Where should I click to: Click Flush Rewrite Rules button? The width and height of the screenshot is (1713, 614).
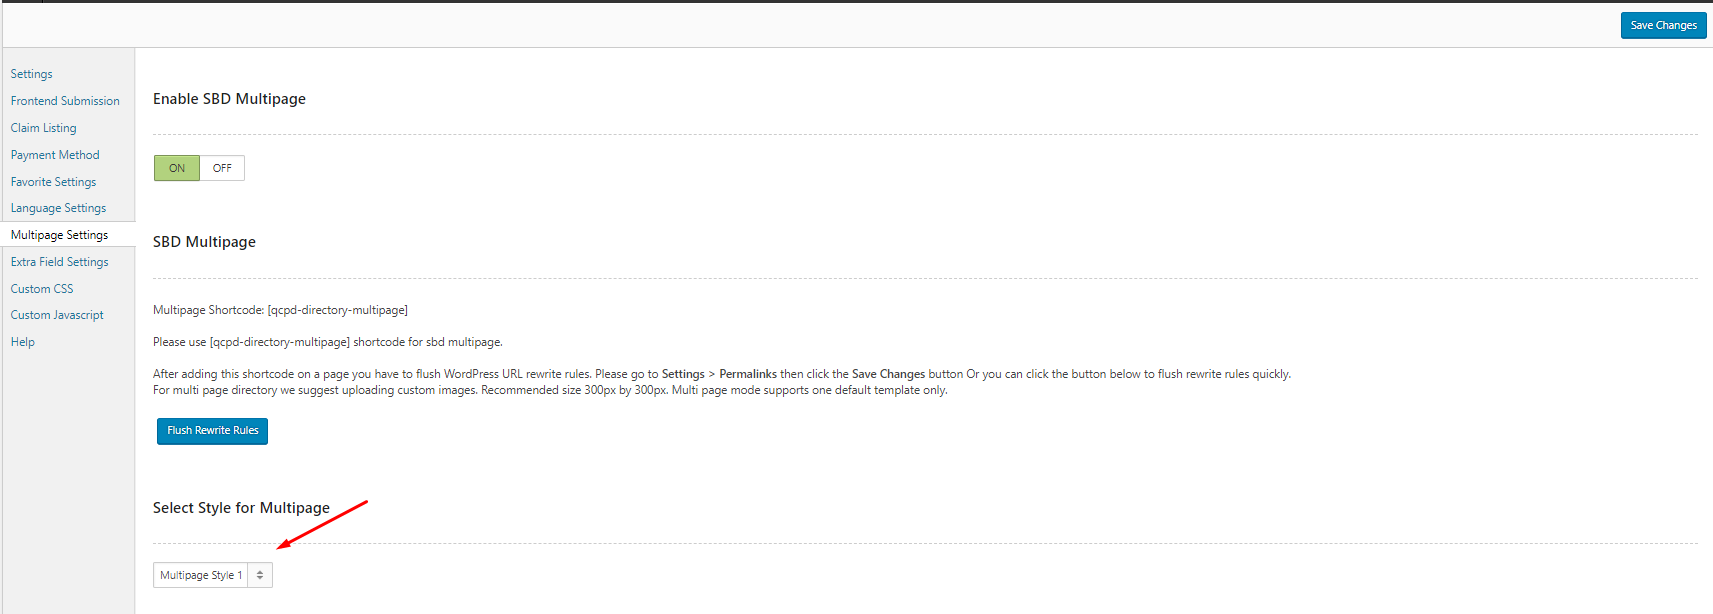click(212, 431)
